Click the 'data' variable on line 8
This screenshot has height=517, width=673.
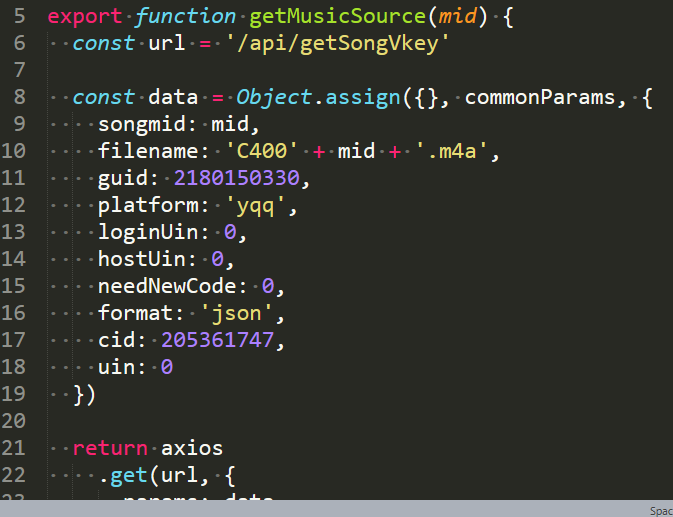click(173, 97)
